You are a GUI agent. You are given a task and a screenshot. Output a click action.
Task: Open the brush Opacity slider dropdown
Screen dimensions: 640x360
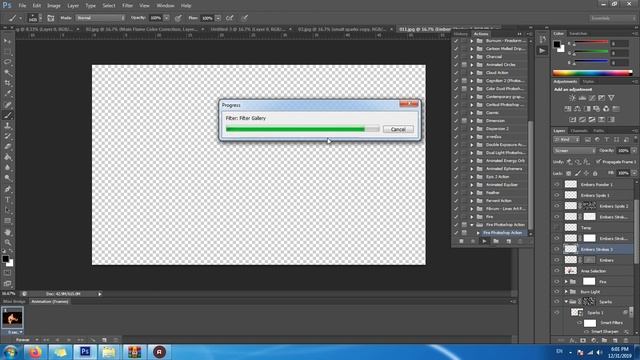[x=166, y=18]
